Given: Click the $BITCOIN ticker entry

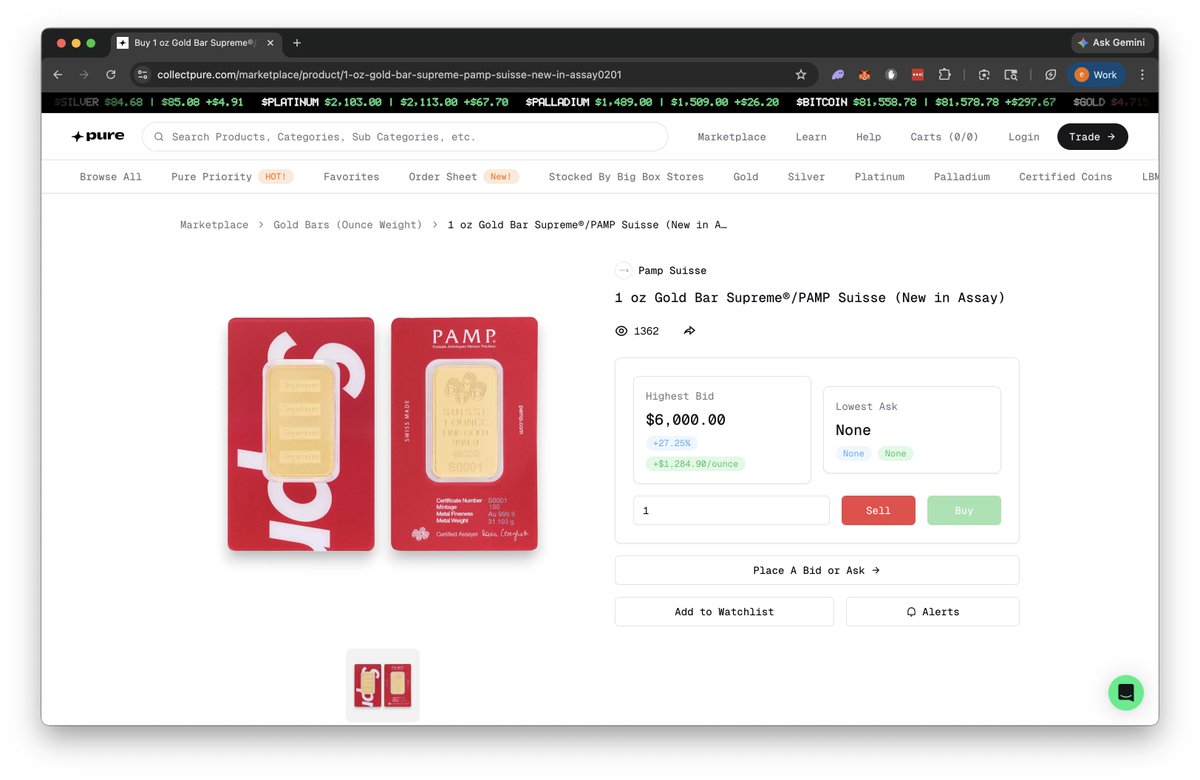Looking at the screenshot, I should [x=925, y=102].
